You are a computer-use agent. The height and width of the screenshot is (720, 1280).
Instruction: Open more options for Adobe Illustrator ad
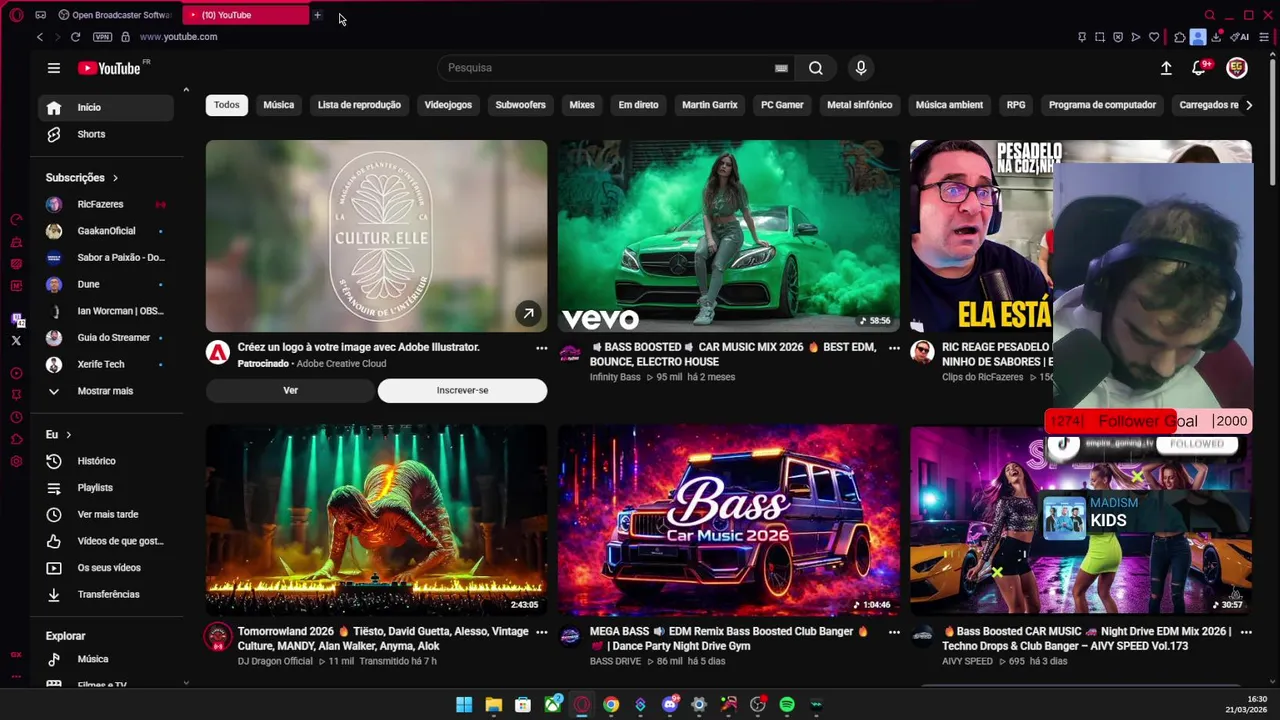point(541,348)
